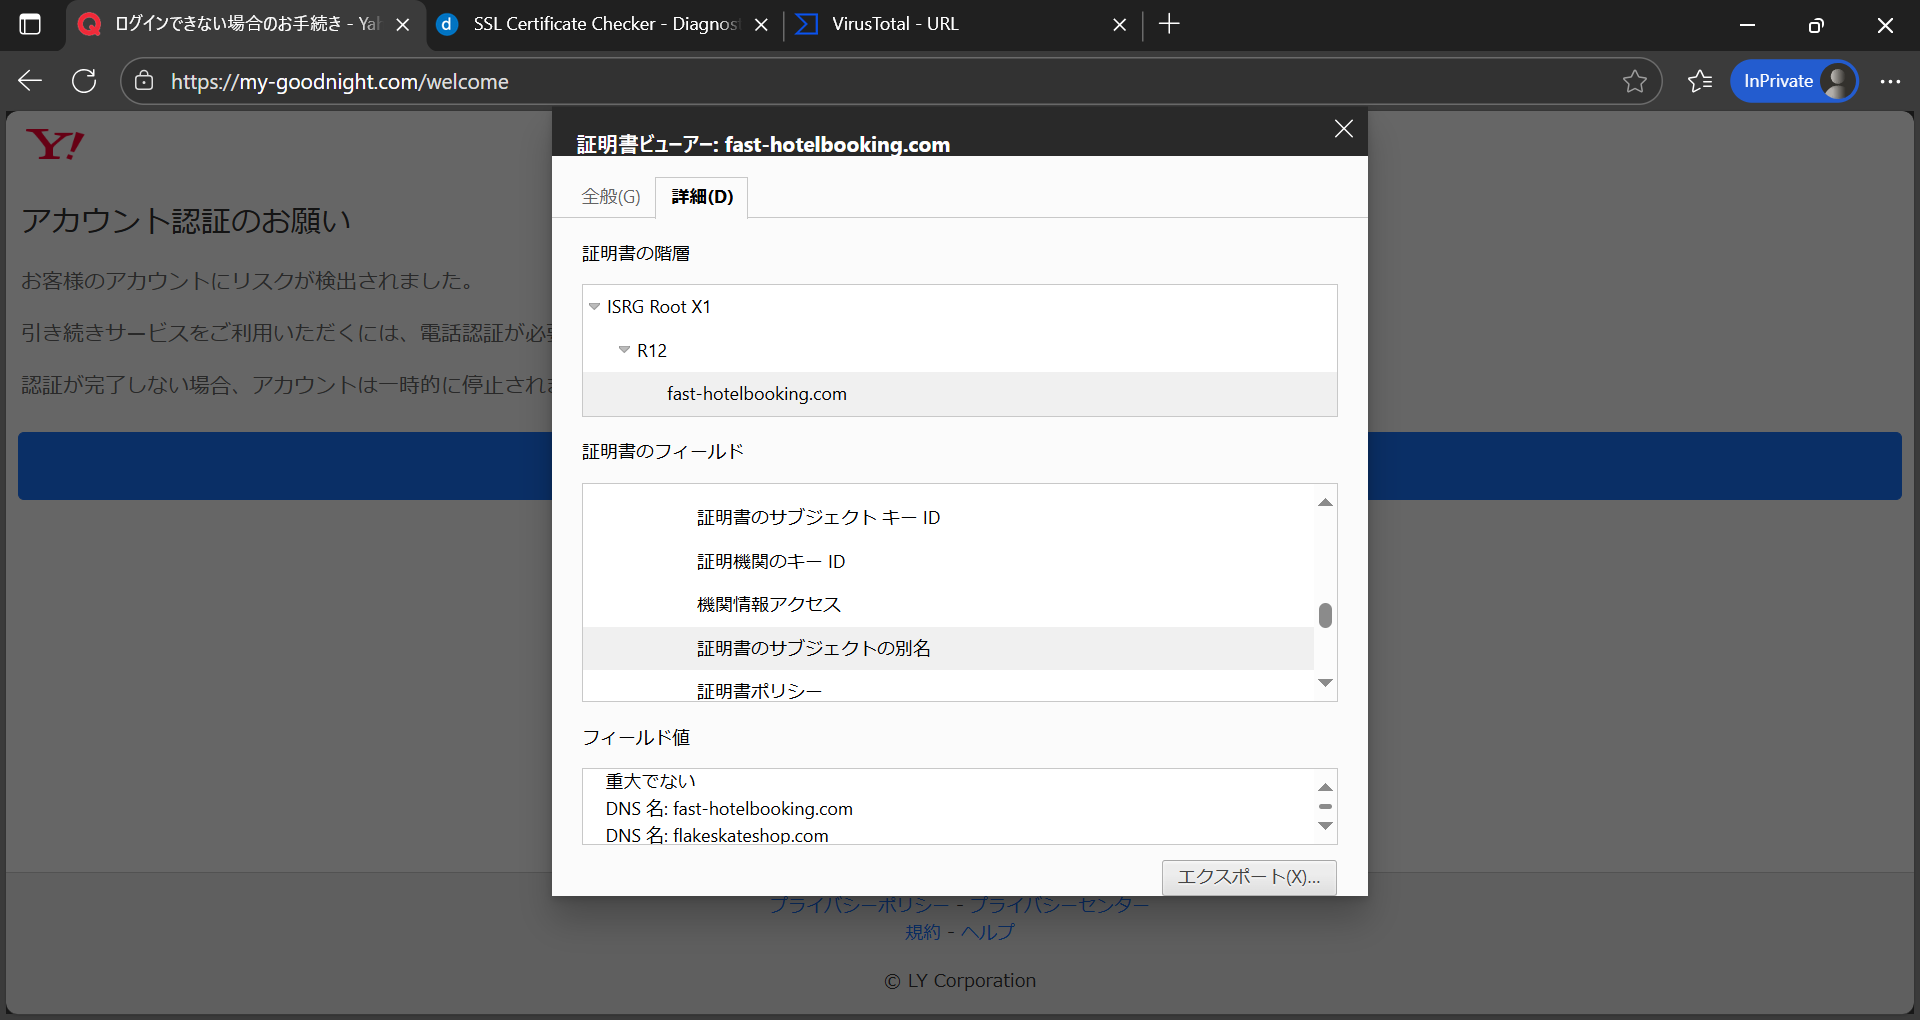The width and height of the screenshot is (1920, 1020).
Task: Click the certificate fields scrollbar thumb
Action: (1325, 615)
